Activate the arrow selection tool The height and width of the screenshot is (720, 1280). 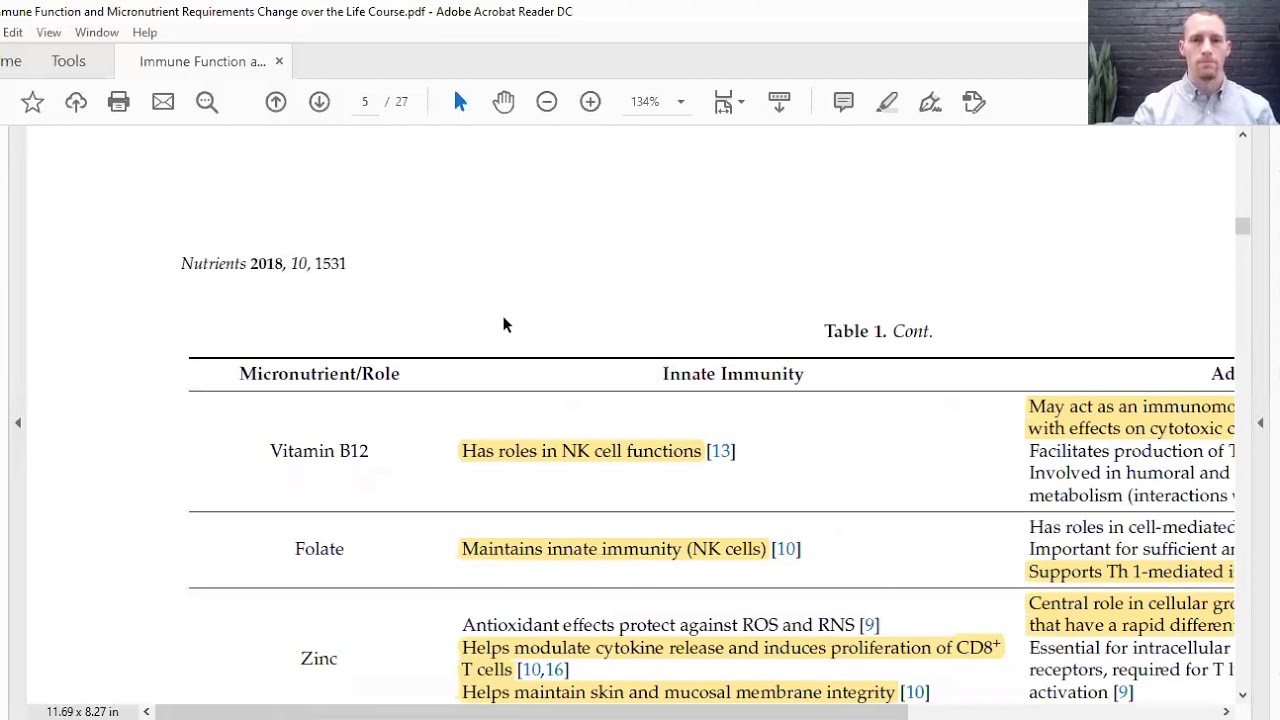pyautogui.click(x=460, y=102)
